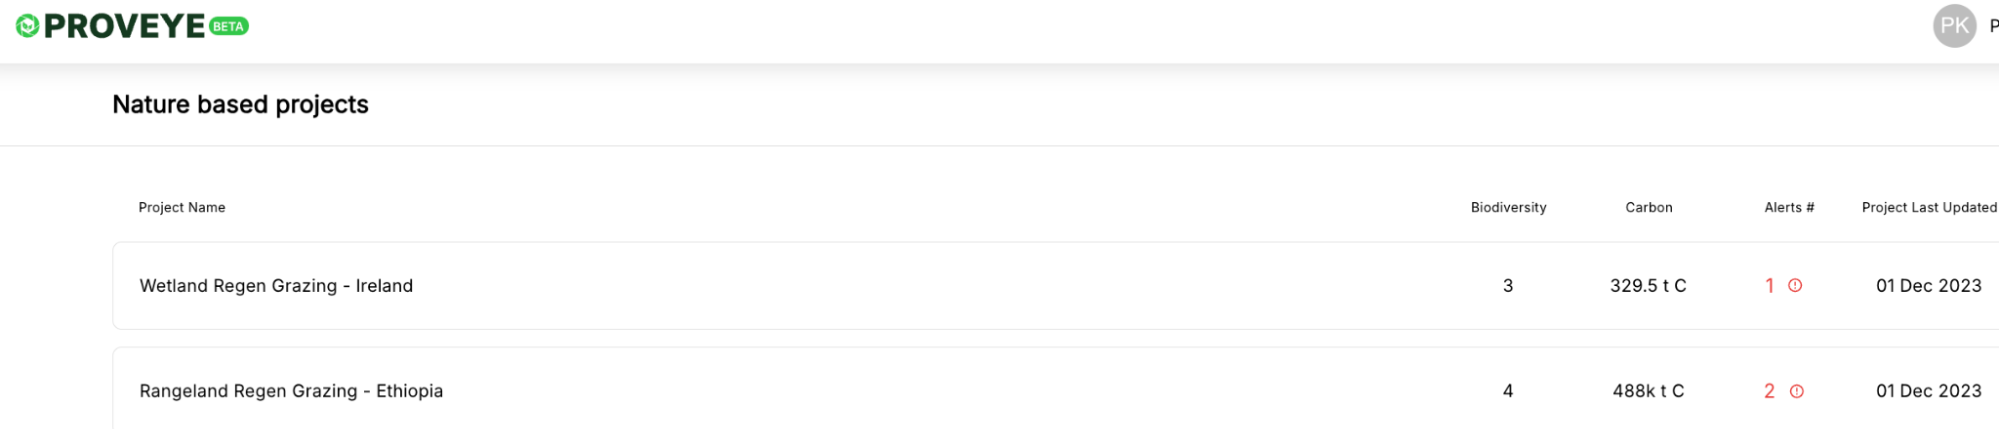The height and width of the screenshot is (430, 1999).
Task: Click the PROVEYE wordmark text
Action: point(124,26)
